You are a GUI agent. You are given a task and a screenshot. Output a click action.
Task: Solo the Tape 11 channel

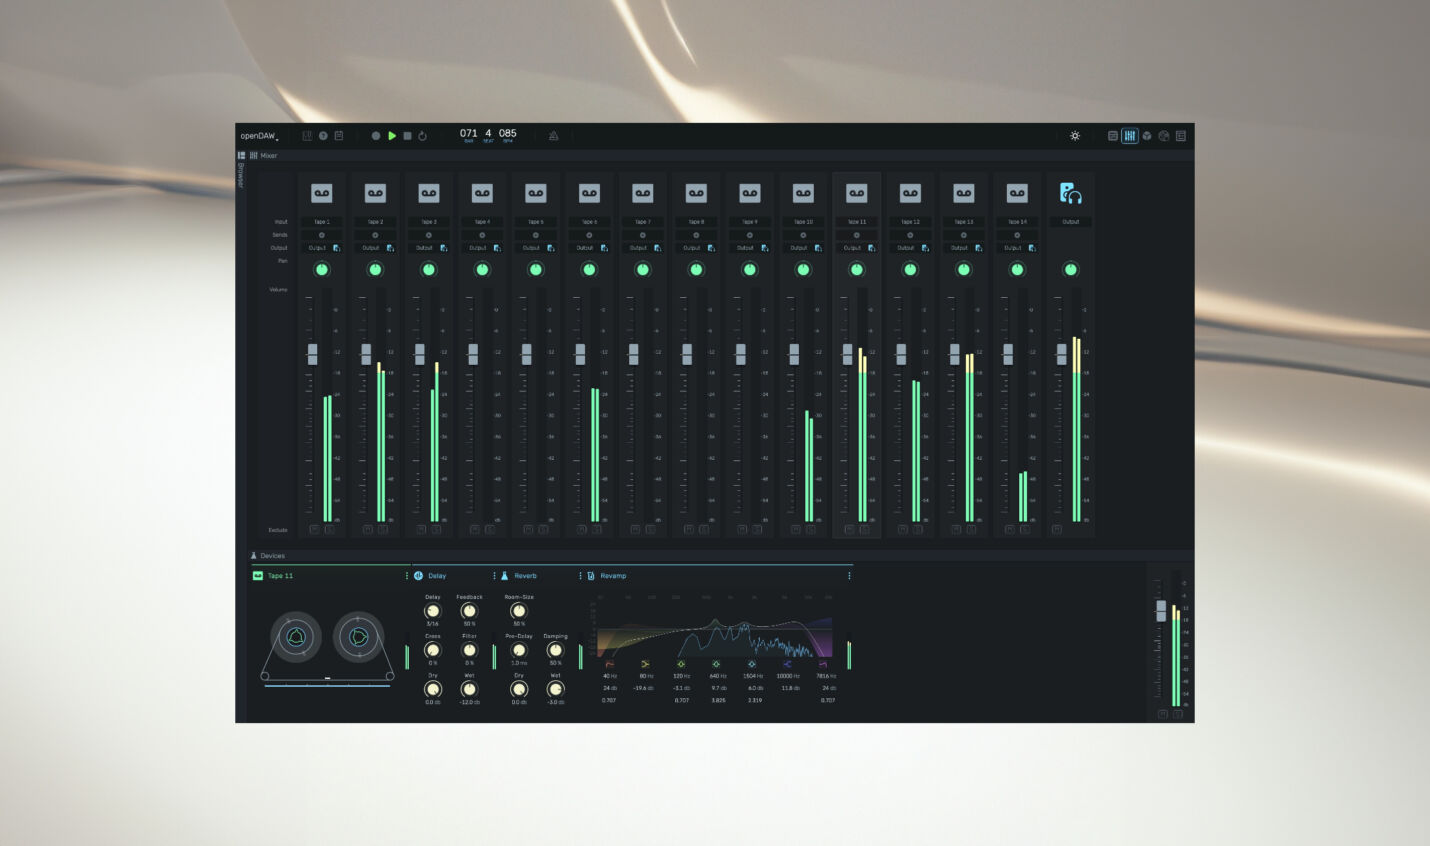point(866,531)
